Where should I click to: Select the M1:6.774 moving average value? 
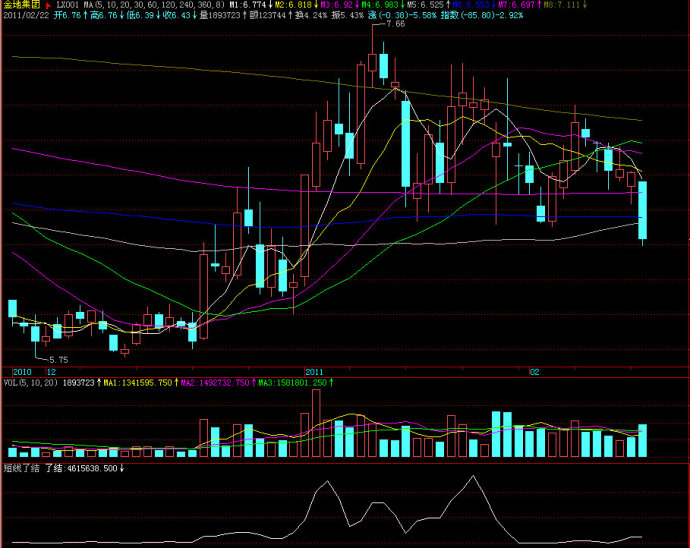coord(248,5)
